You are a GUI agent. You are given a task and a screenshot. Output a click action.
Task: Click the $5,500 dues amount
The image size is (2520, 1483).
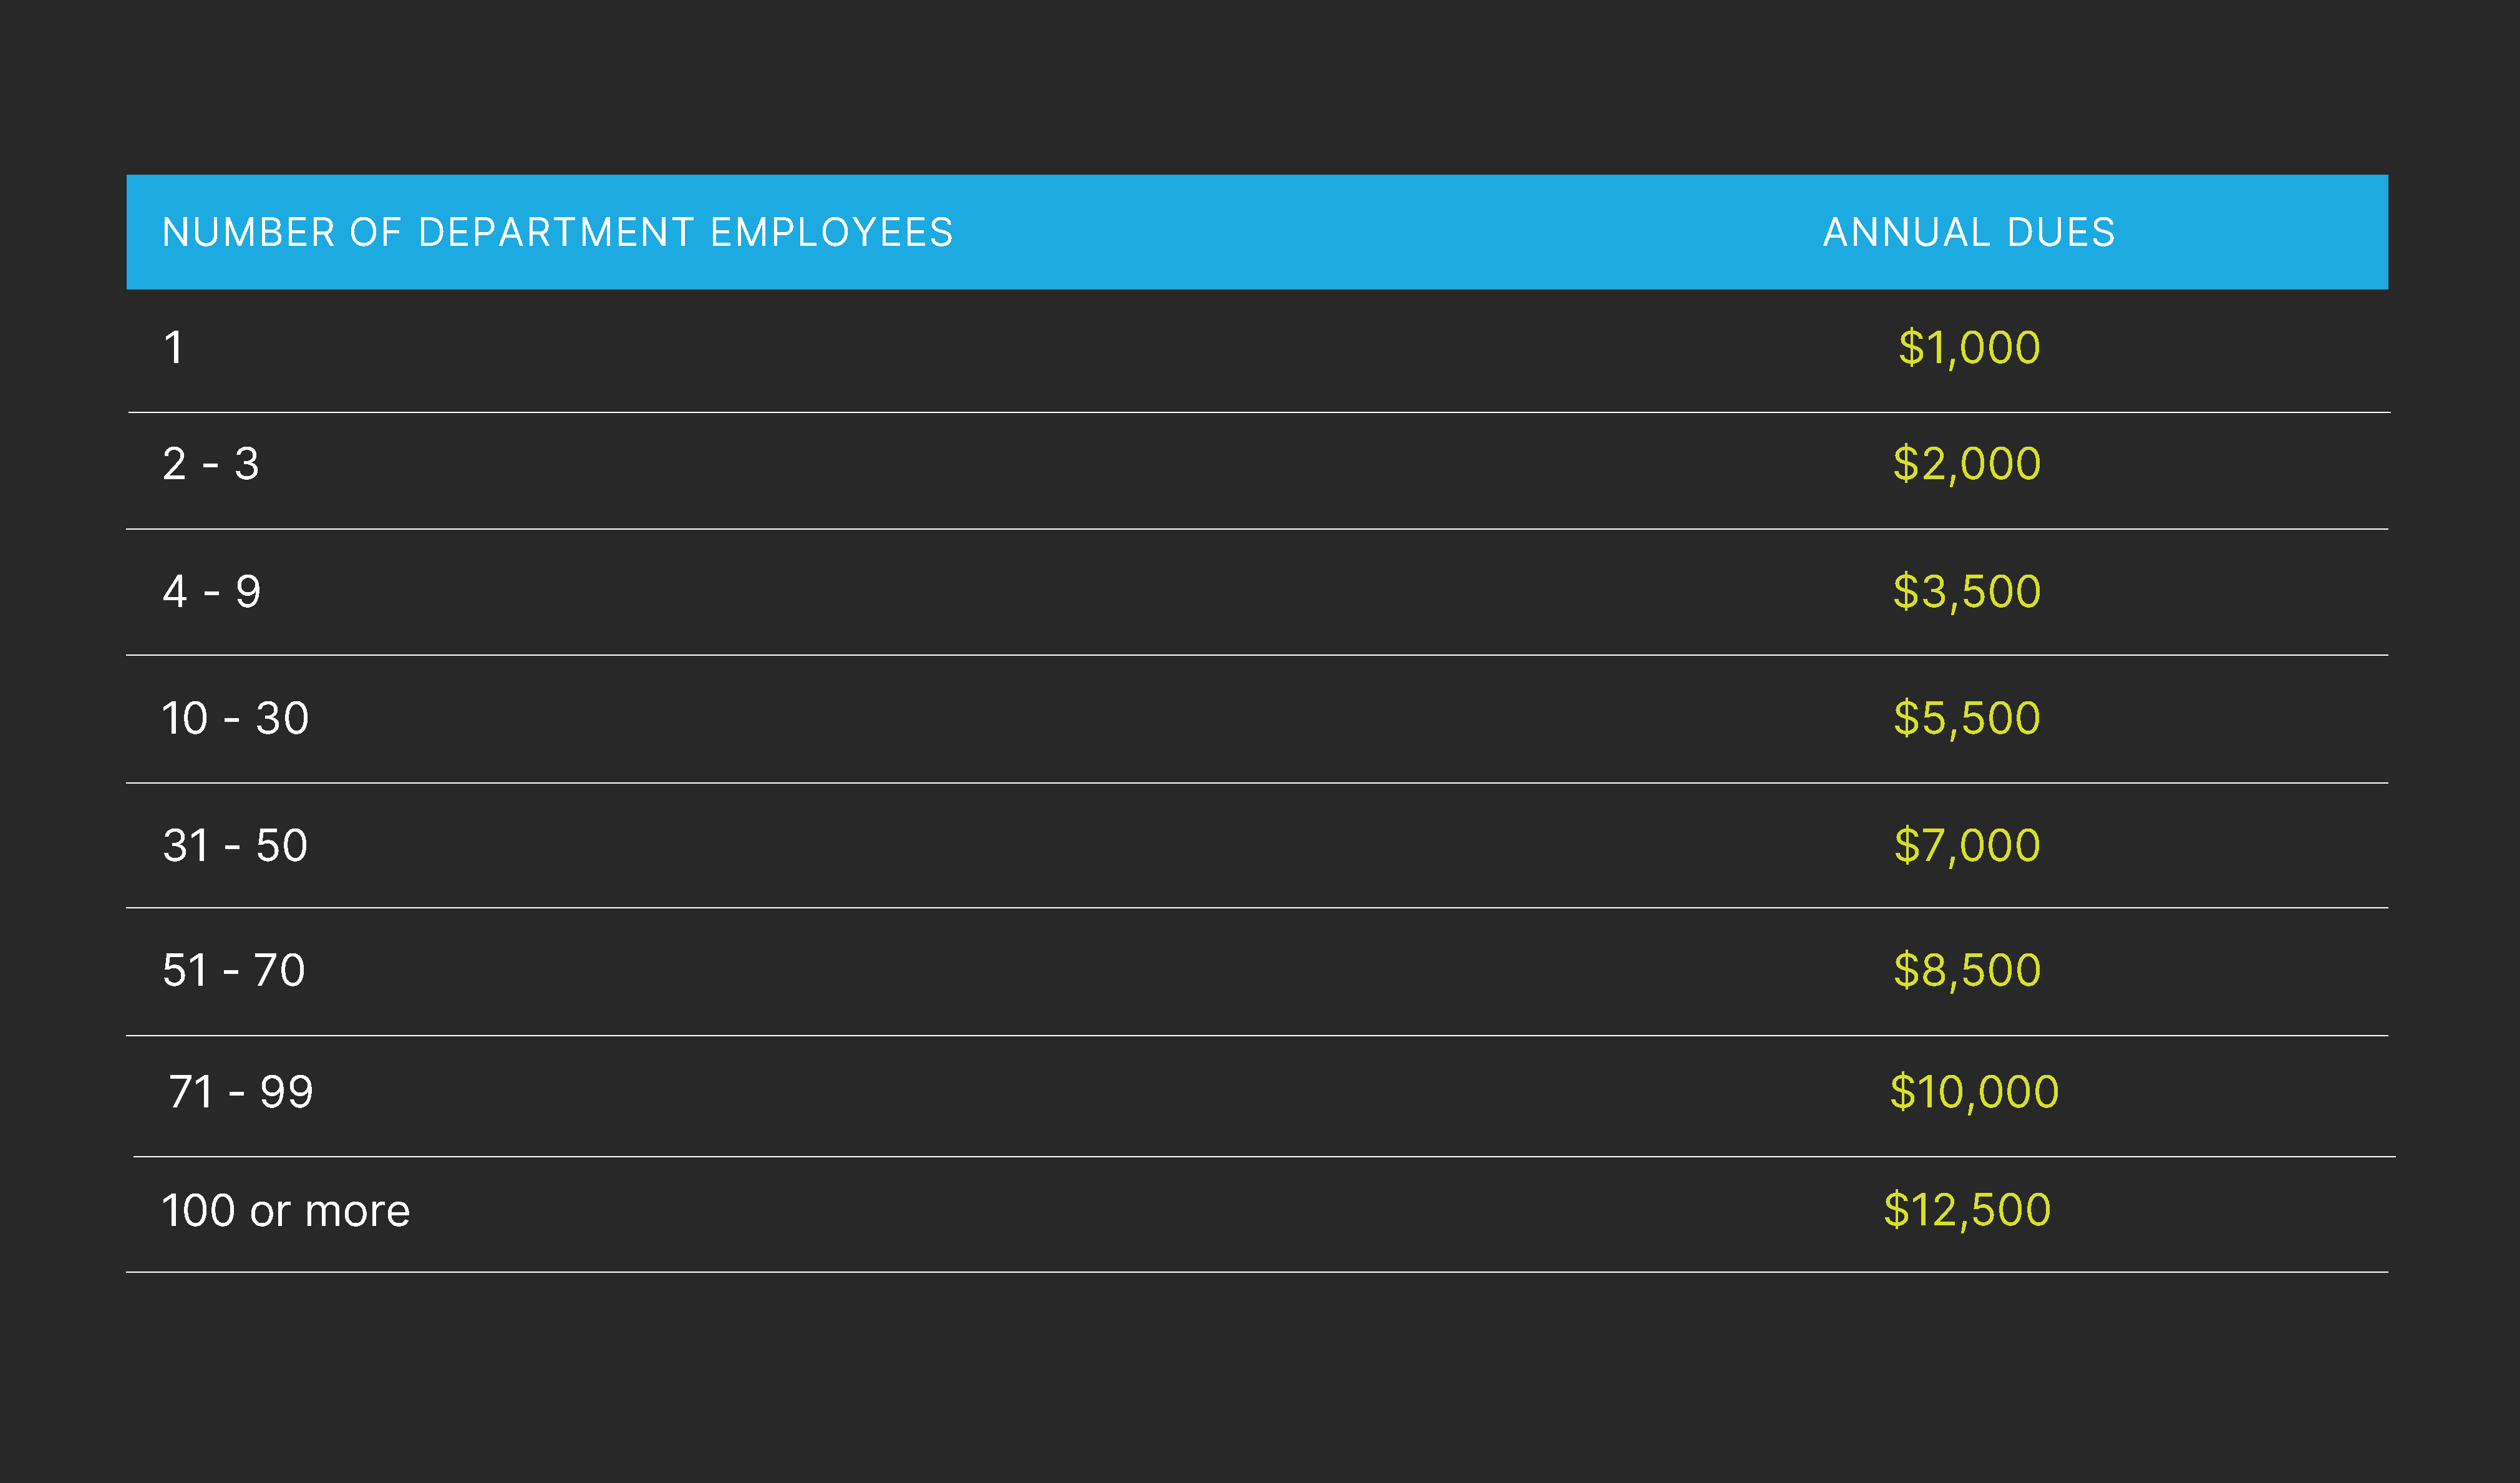[1966, 718]
